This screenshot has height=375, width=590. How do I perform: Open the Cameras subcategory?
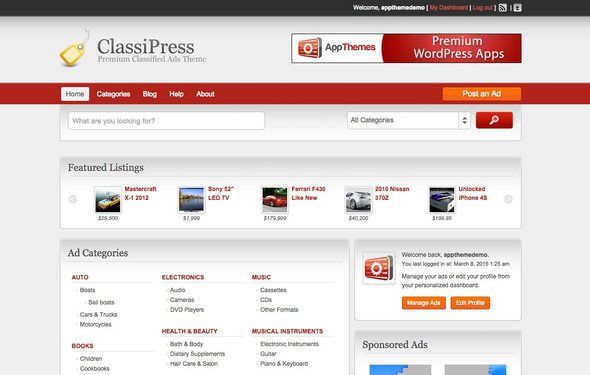[182, 300]
